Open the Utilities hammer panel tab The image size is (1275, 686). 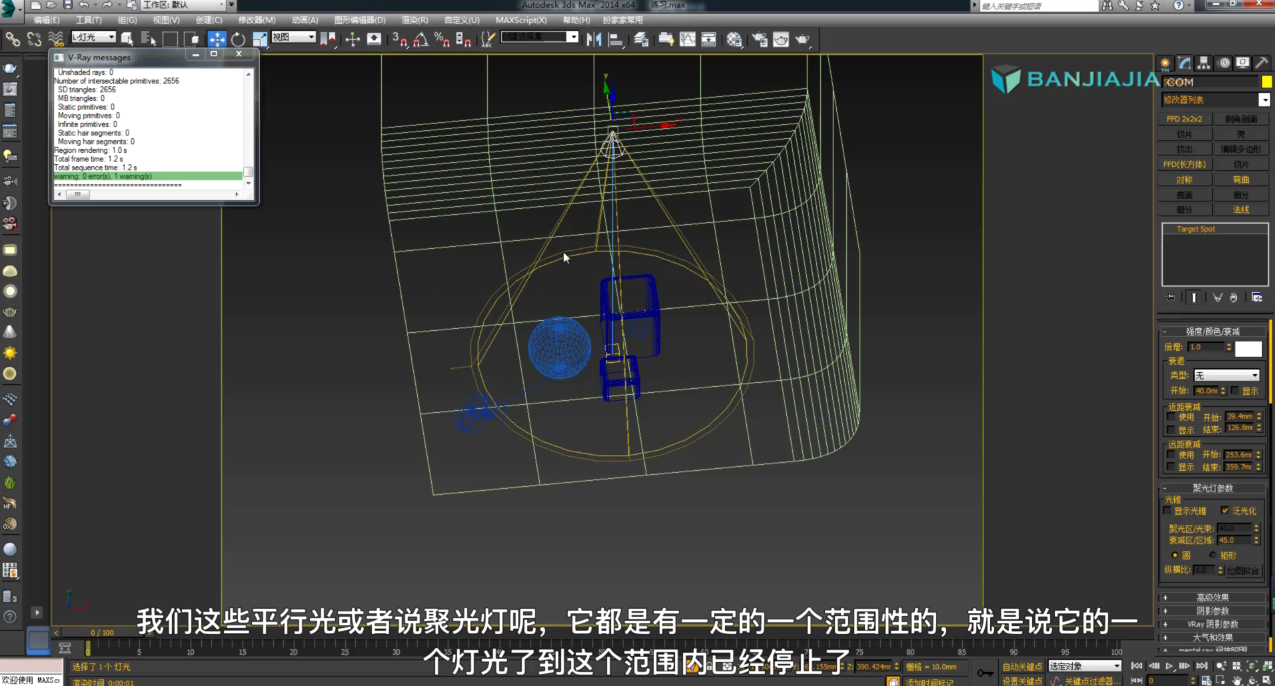point(1262,63)
